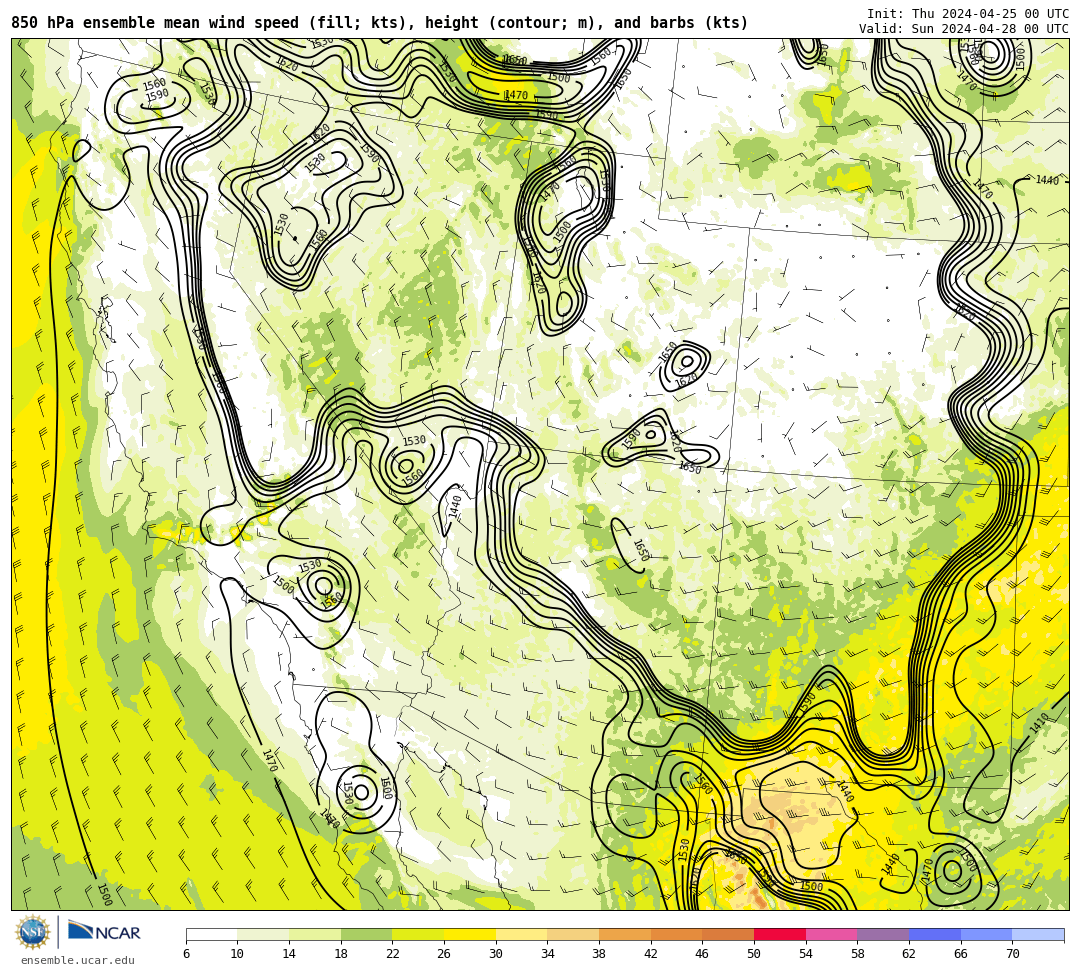Viewport: 1080px width, 973px height.
Task: Pick the white 6-10 kts colorbar swatch
Action: (211, 934)
